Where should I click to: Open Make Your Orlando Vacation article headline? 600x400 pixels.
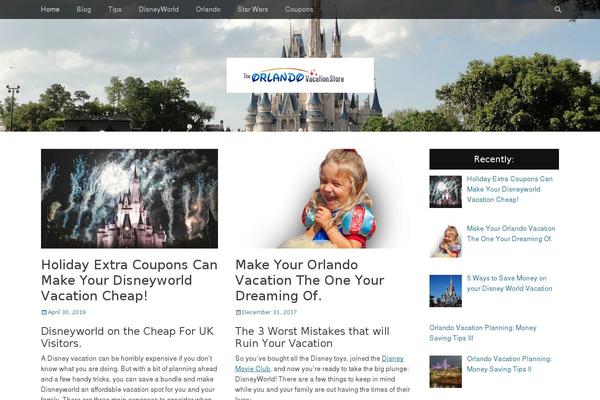(310, 280)
